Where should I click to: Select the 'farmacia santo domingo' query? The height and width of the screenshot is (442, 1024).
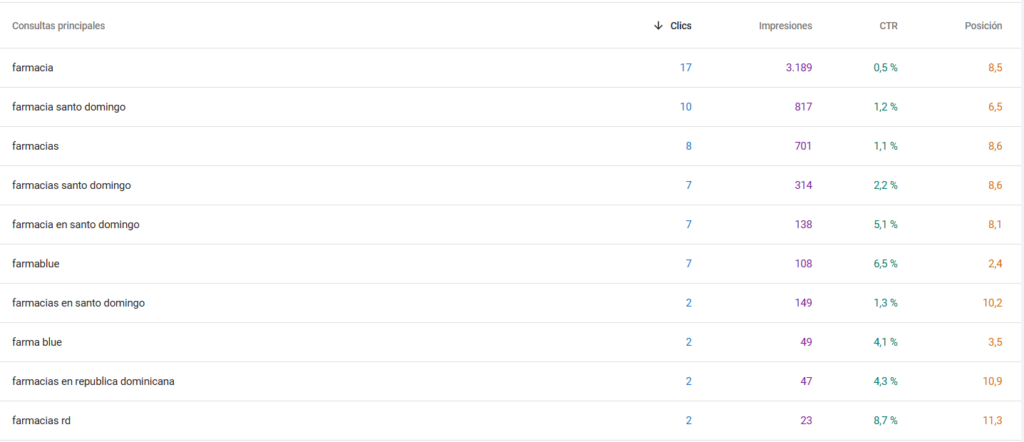[x=69, y=107]
